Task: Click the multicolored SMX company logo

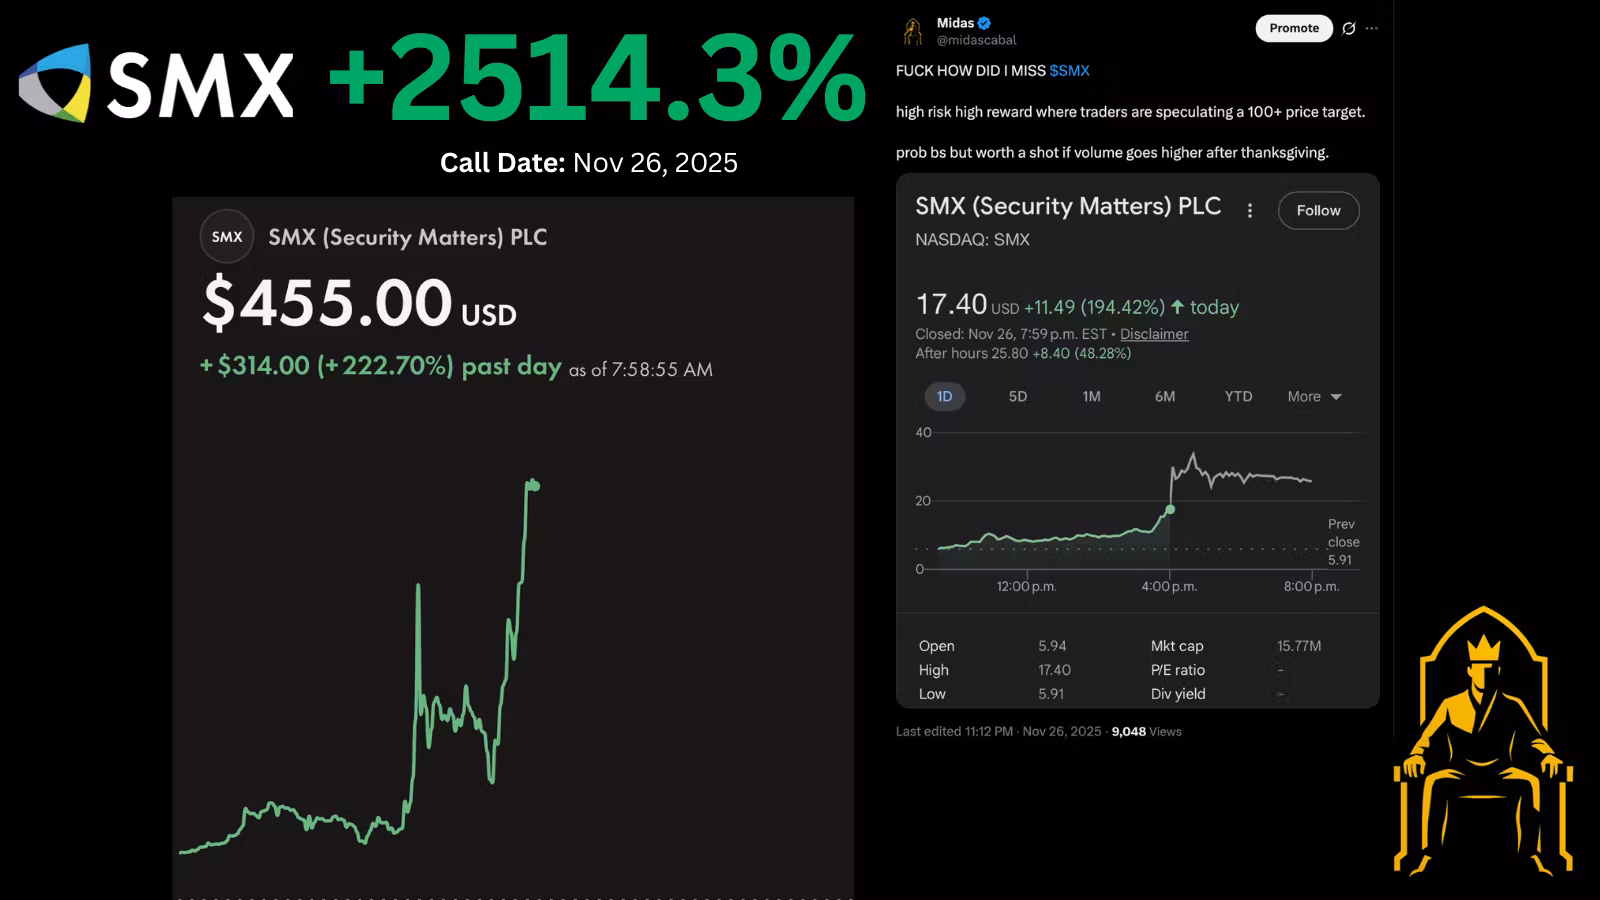Action: pyautogui.click(x=56, y=83)
